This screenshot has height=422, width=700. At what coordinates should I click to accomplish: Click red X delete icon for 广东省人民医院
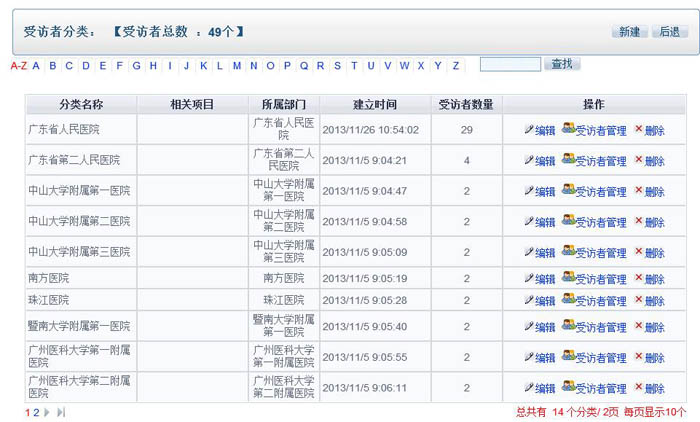(x=639, y=129)
